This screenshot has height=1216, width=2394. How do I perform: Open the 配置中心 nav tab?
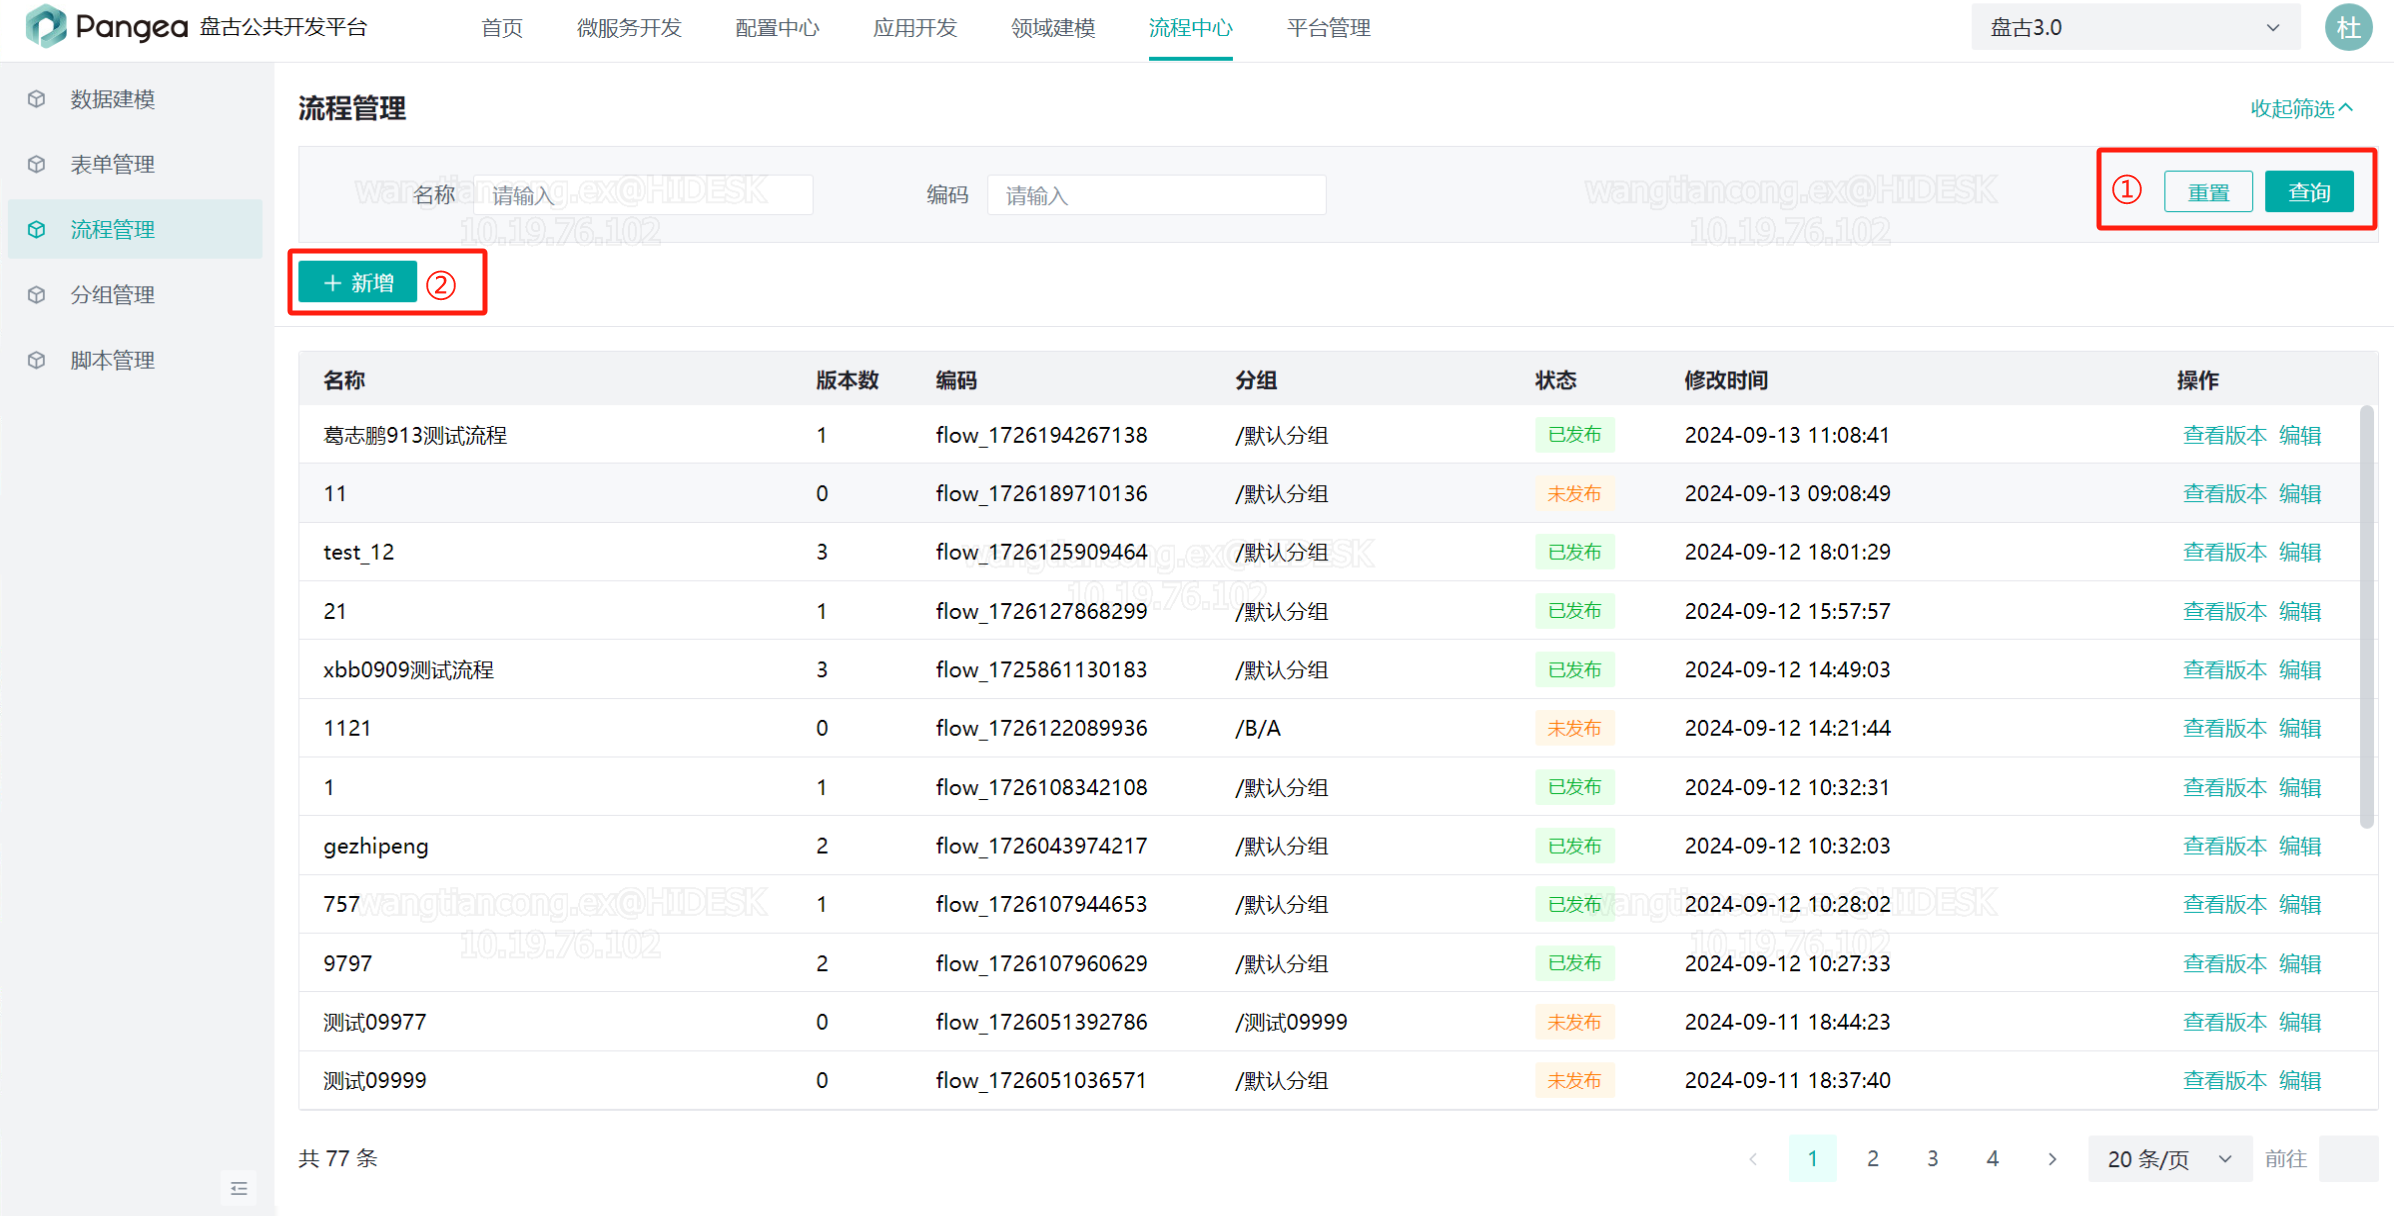(x=777, y=28)
